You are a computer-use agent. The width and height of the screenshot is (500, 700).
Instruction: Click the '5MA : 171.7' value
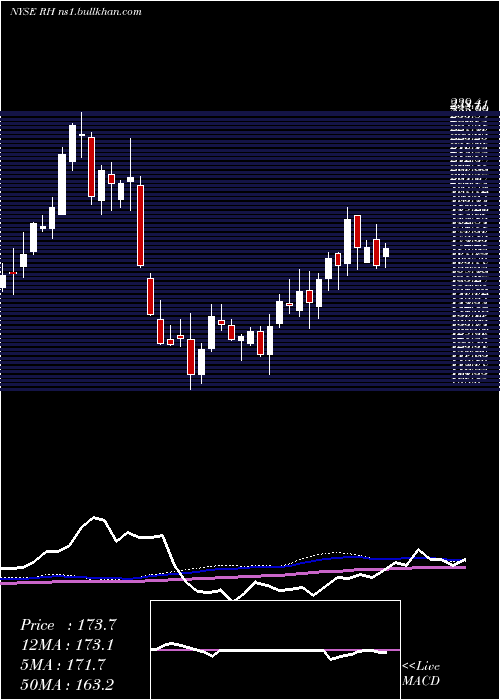pyautogui.click(x=63, y=665)
